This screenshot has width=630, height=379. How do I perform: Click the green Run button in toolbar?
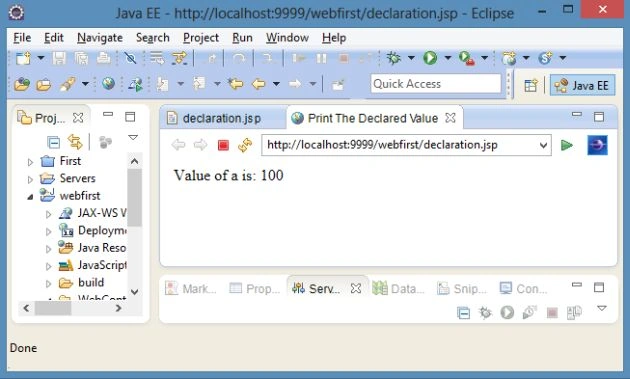[430, 59]
